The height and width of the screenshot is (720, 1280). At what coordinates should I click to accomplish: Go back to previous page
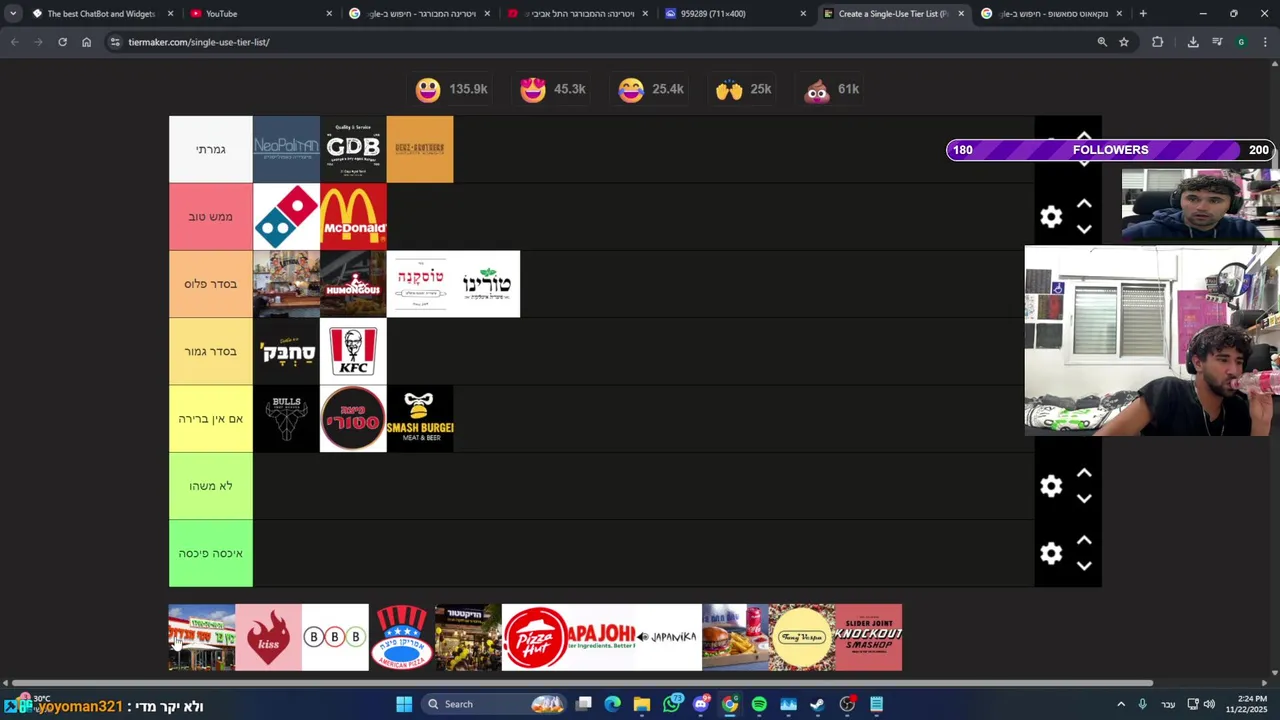click(14, 42)
